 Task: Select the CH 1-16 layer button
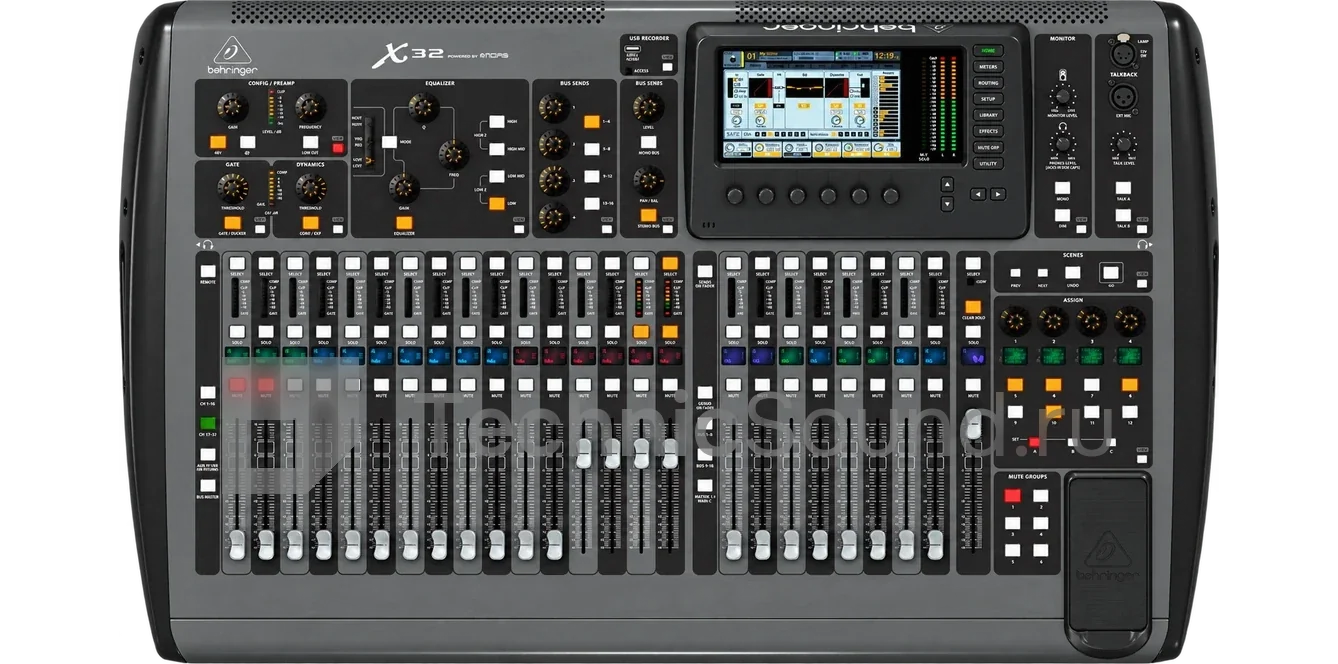tap(207, 392)
